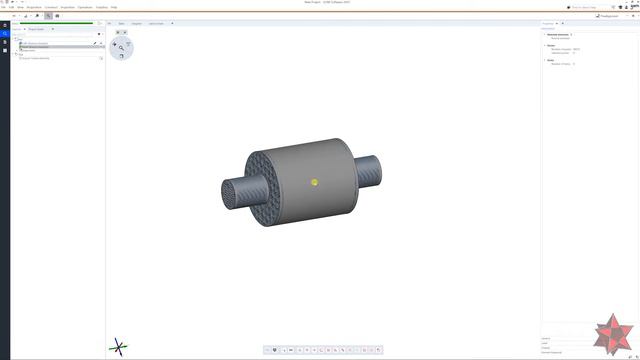Click the printer-like icon in the top toolbar
The width and height of the screenshot is (640, 360).
(x=57, y=16)
